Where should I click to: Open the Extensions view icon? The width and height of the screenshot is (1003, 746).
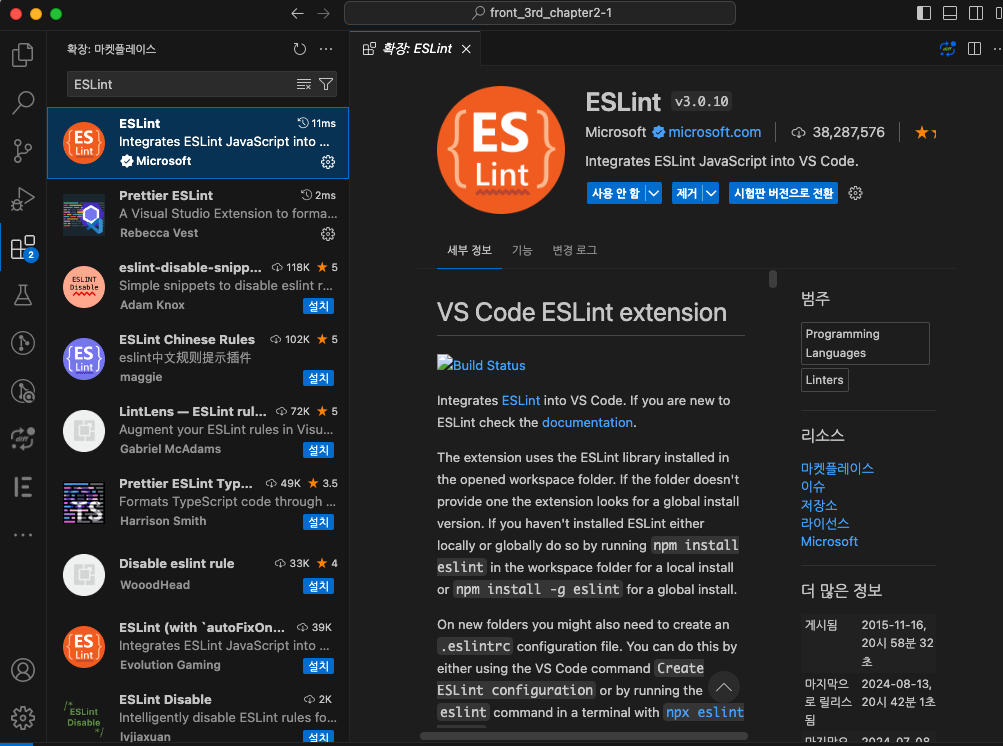click(x=23, y=248)
